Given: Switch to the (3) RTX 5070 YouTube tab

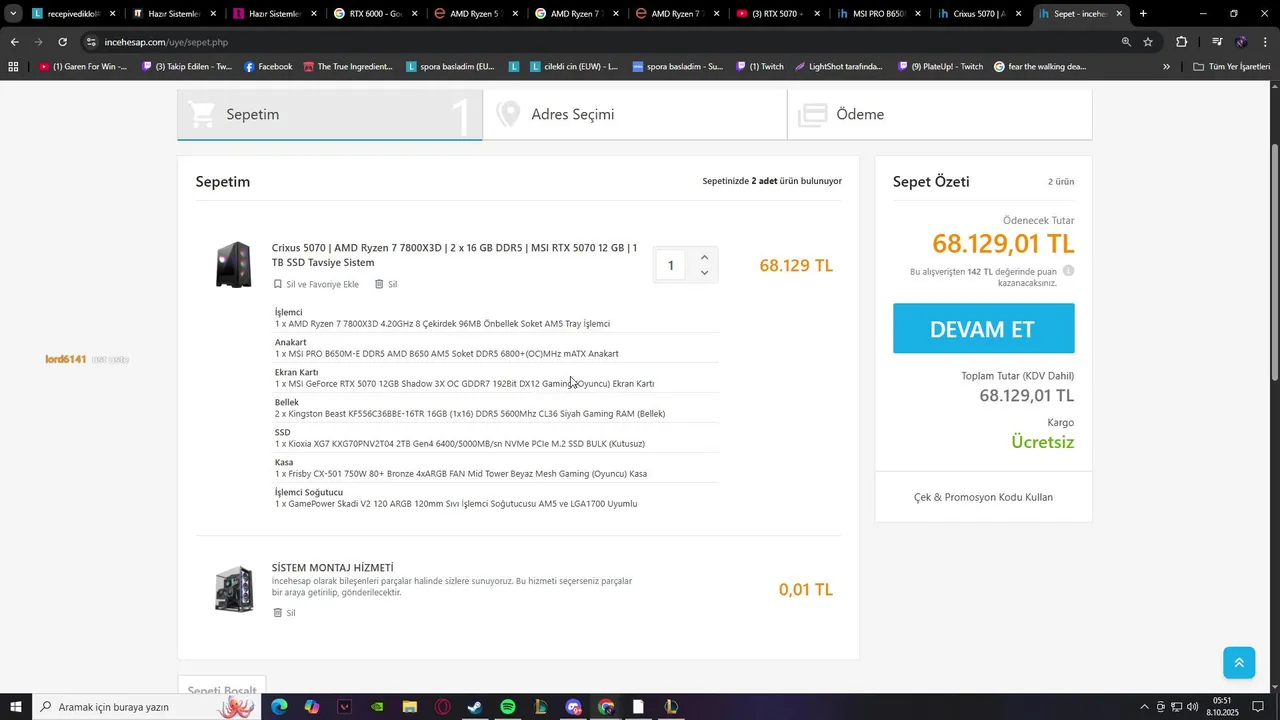Looking at the screenshot, I should coord(776,14).
